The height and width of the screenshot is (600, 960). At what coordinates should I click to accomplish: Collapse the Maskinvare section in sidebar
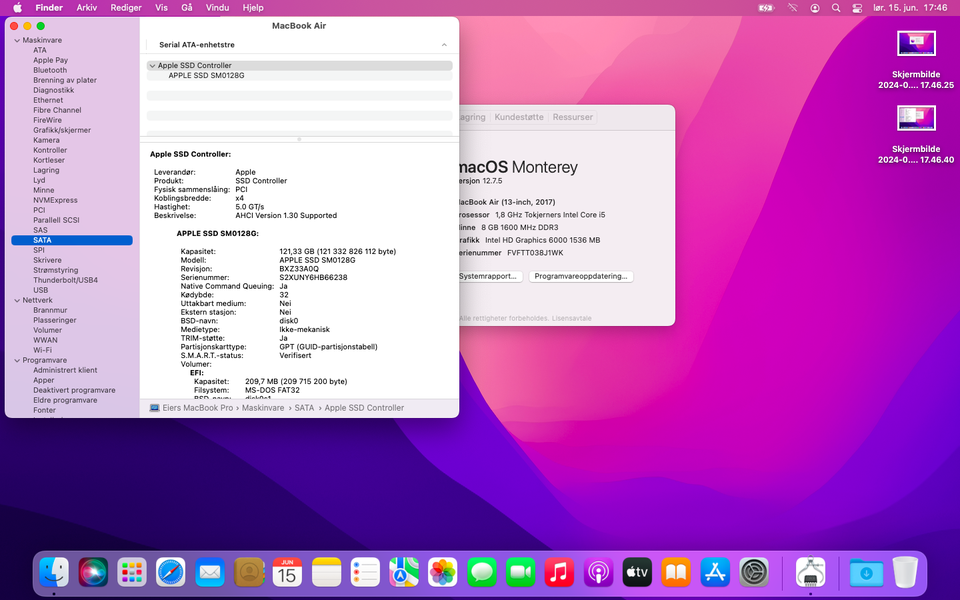[x=16, y=40]
